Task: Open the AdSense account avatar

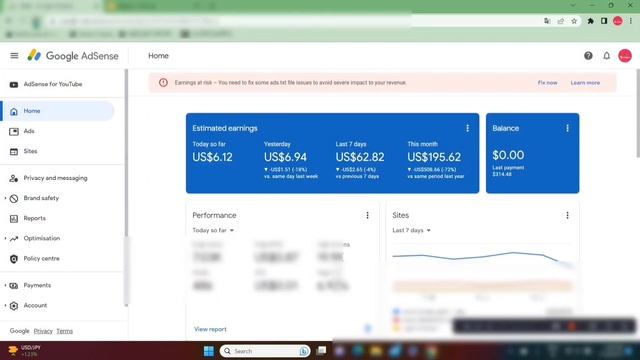Action: click(x=625, y=56)
